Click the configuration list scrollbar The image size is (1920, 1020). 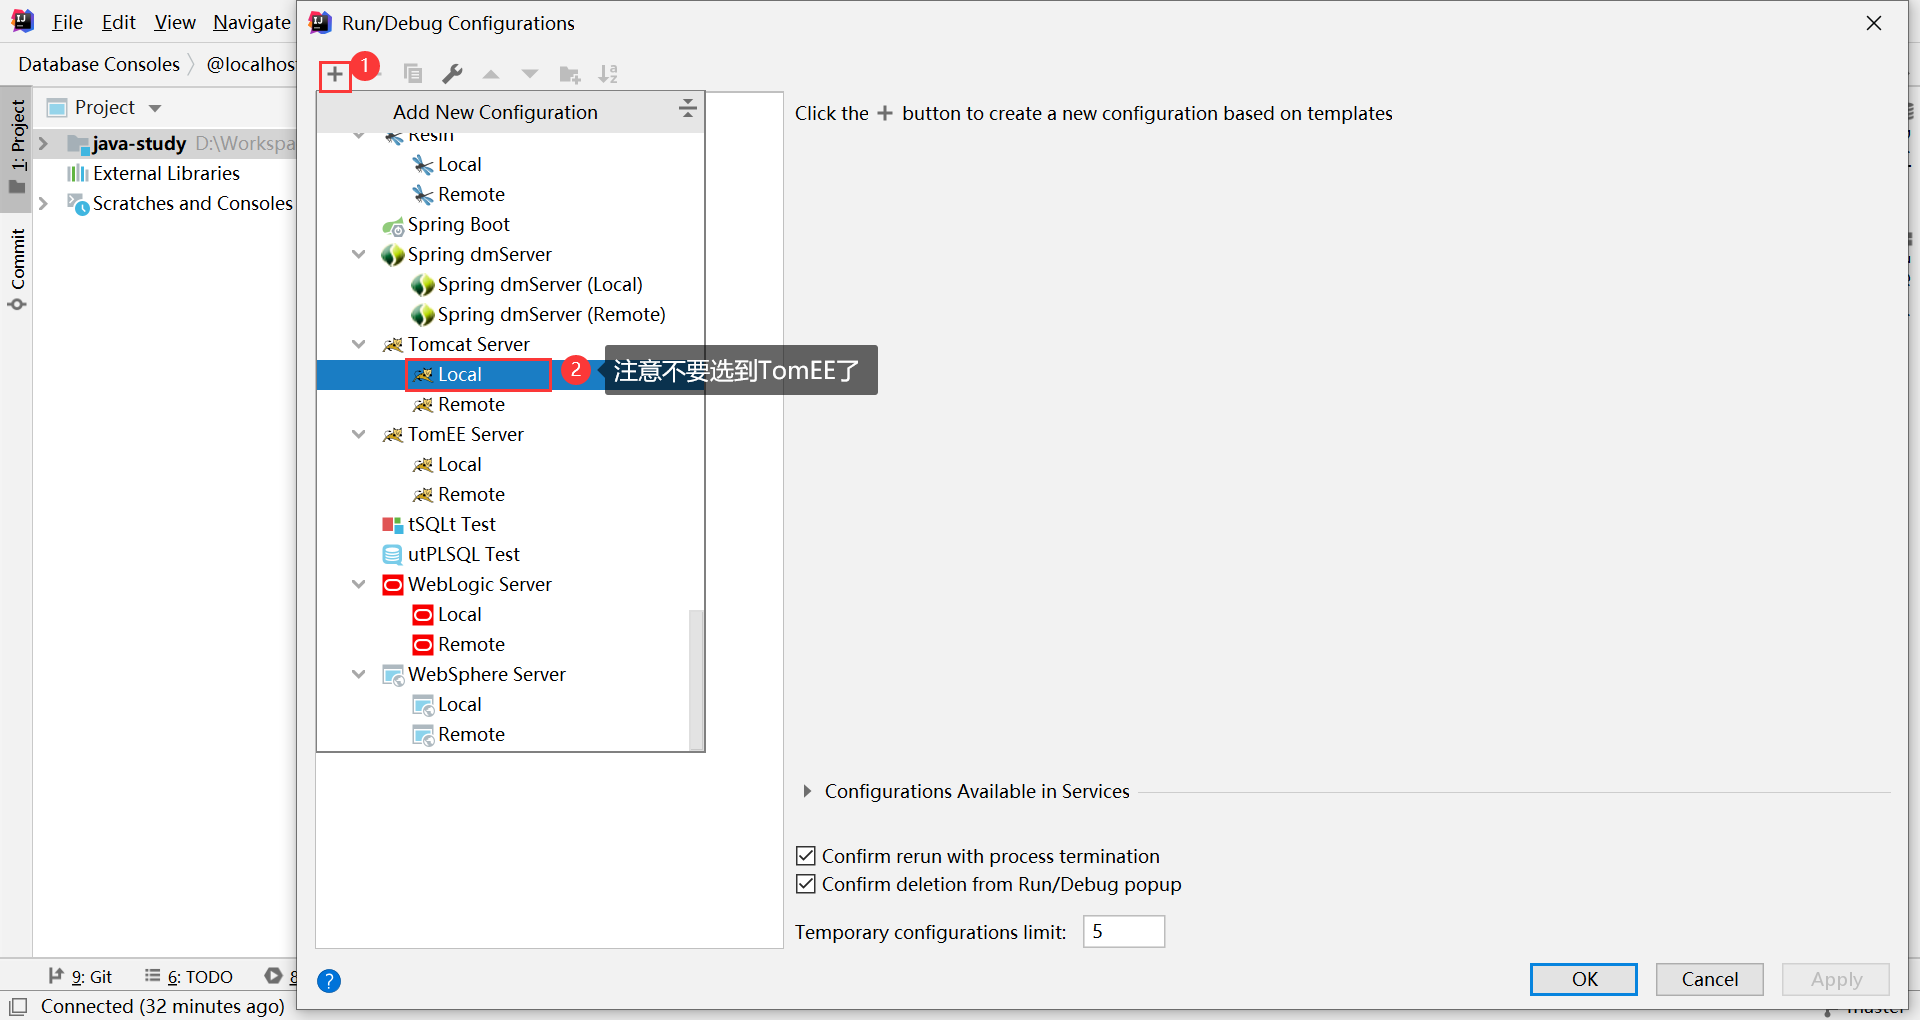[x=696, y=679]
